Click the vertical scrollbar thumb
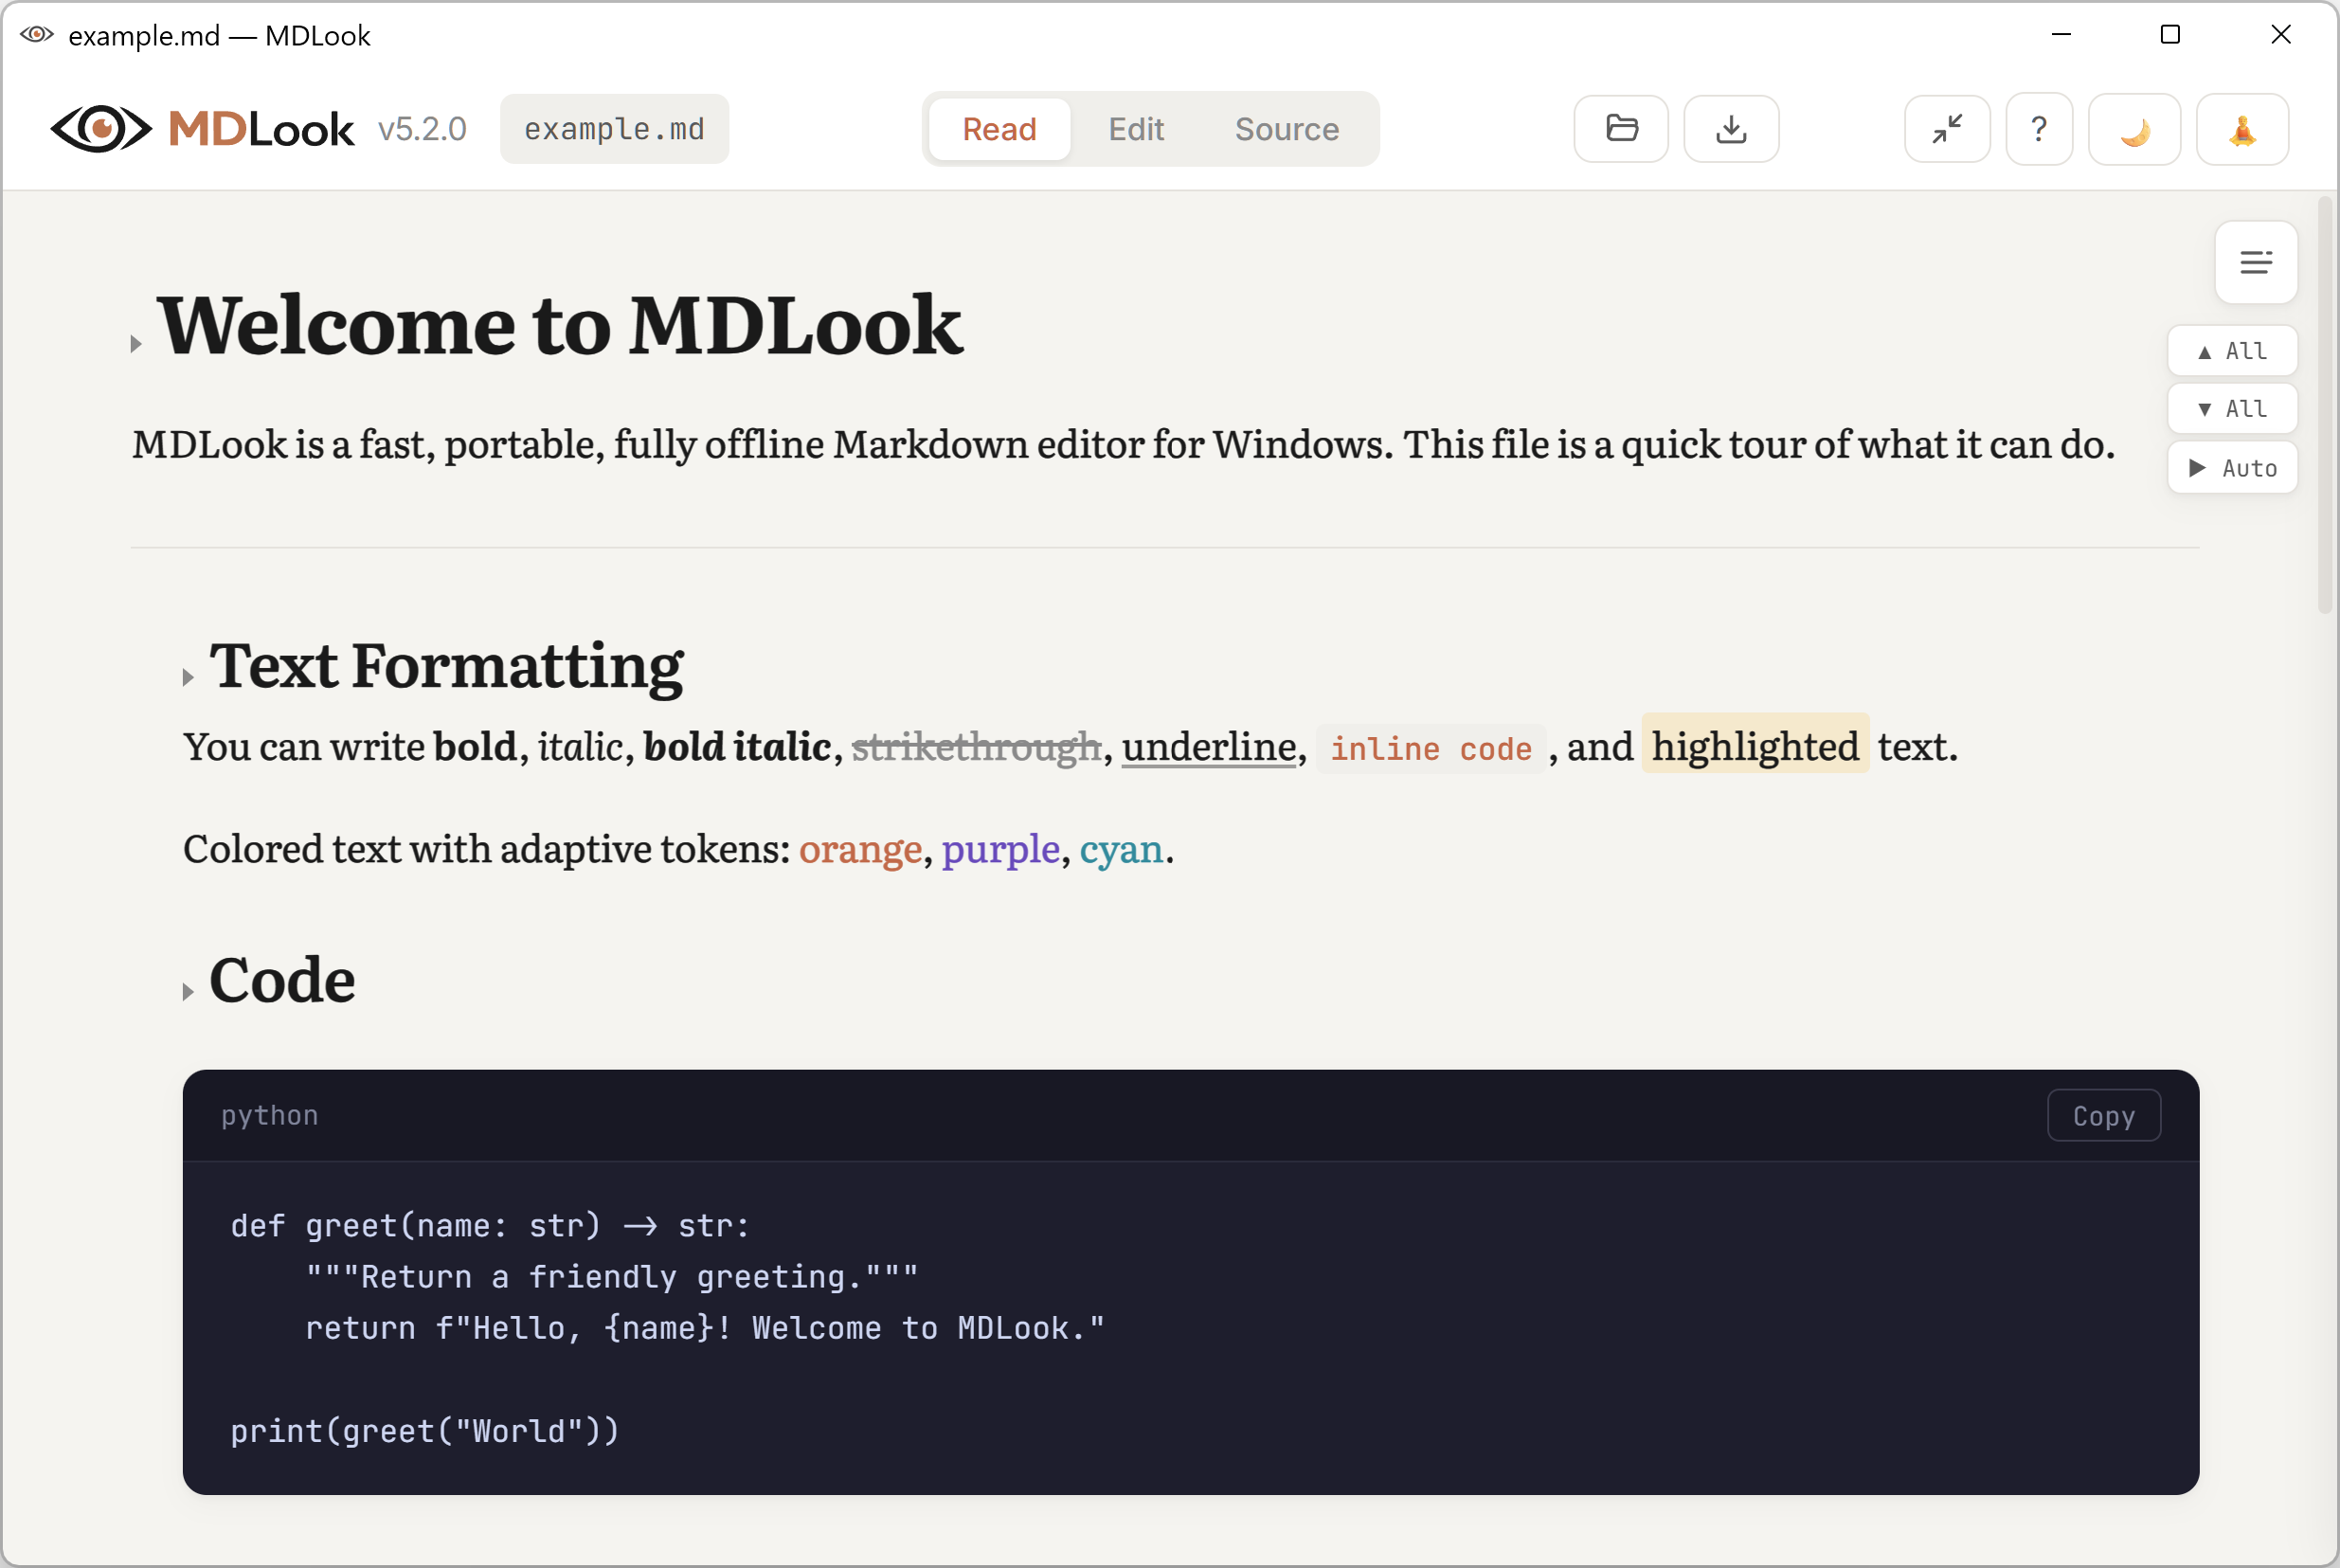Image resolution: width=2340 pixels, height=1568 pixels. 2325,405
